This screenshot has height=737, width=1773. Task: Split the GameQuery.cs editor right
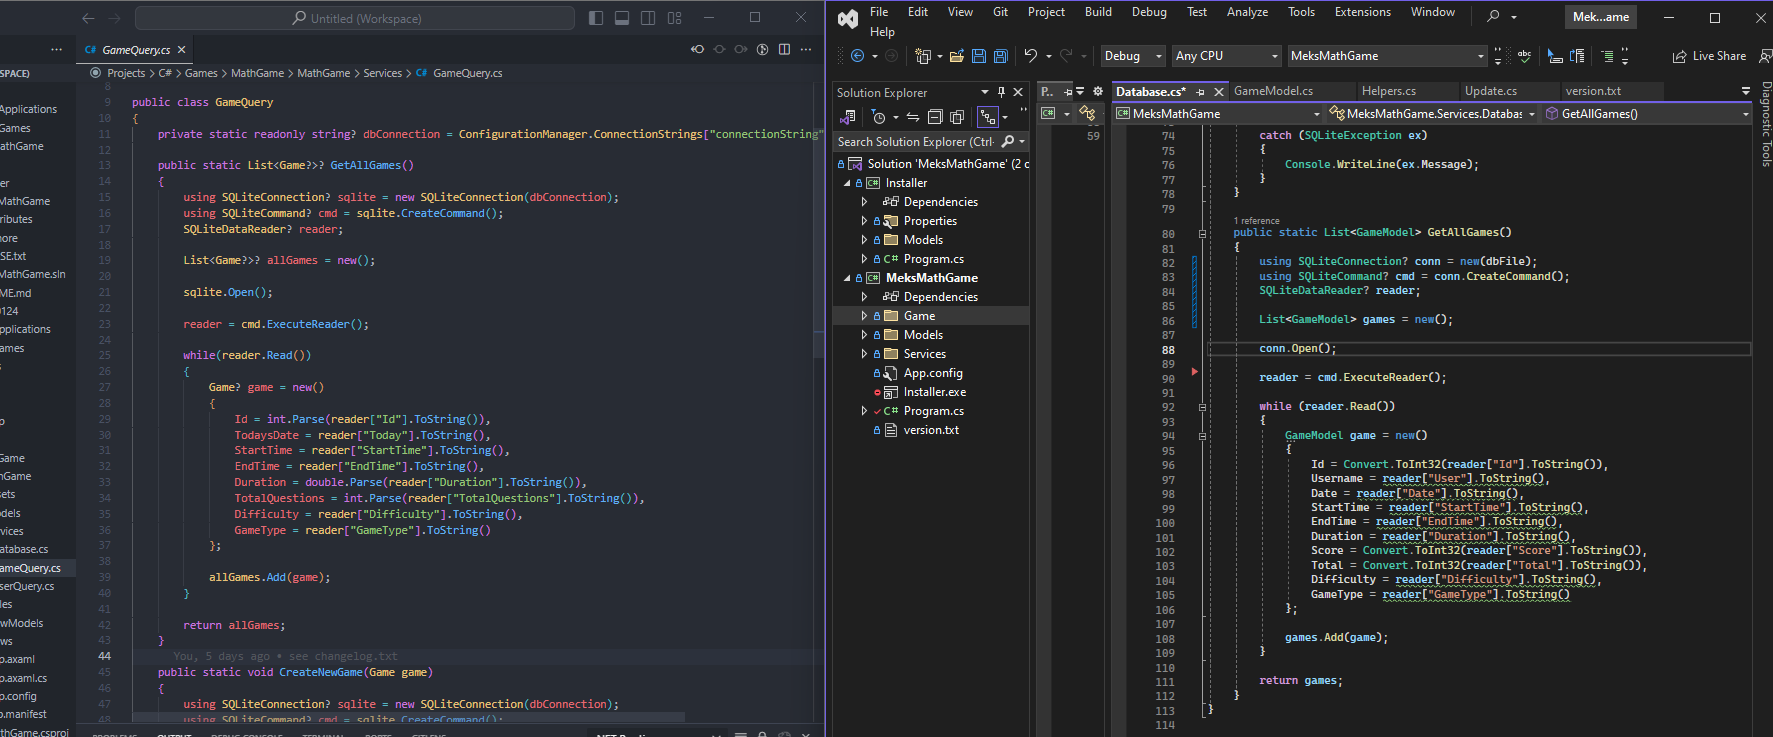point(784,49)
